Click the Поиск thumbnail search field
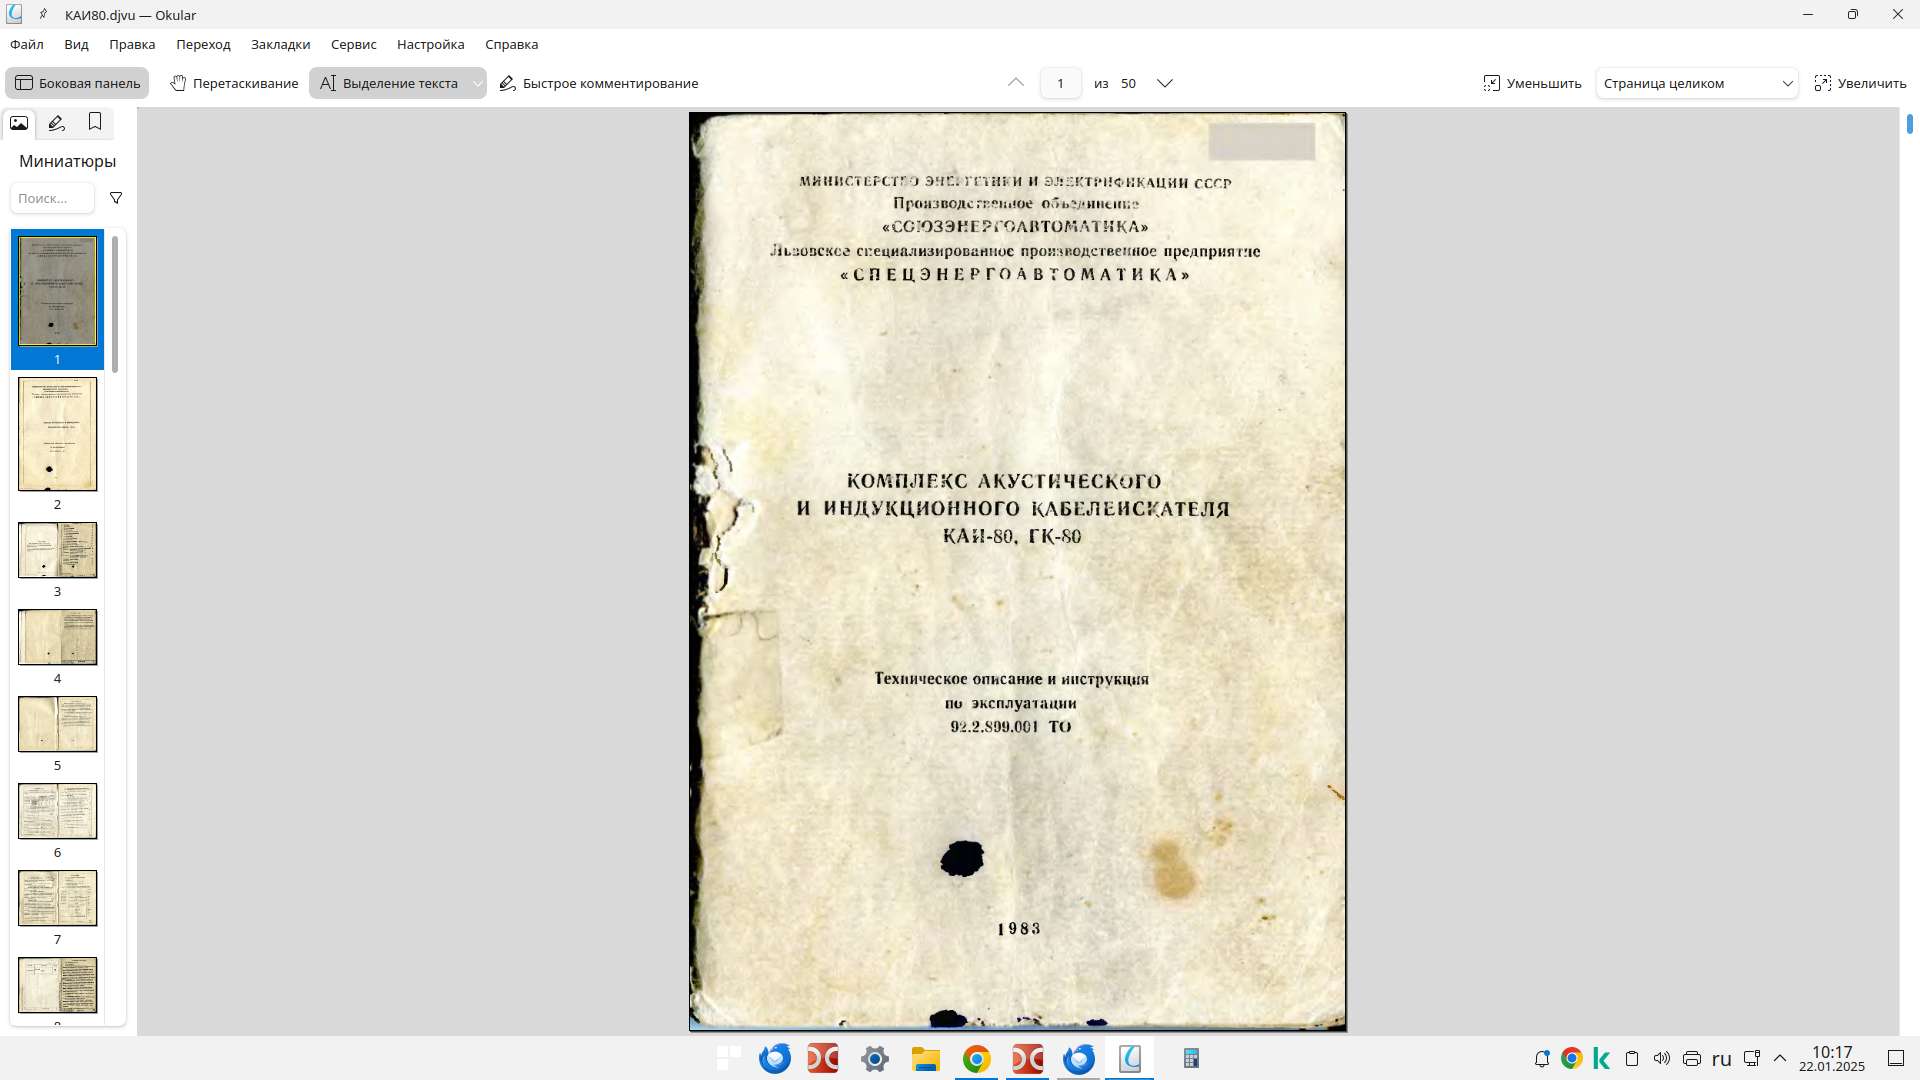Image resolution: width=1920 pixels, height=1080 pixels. pos(52,198)
